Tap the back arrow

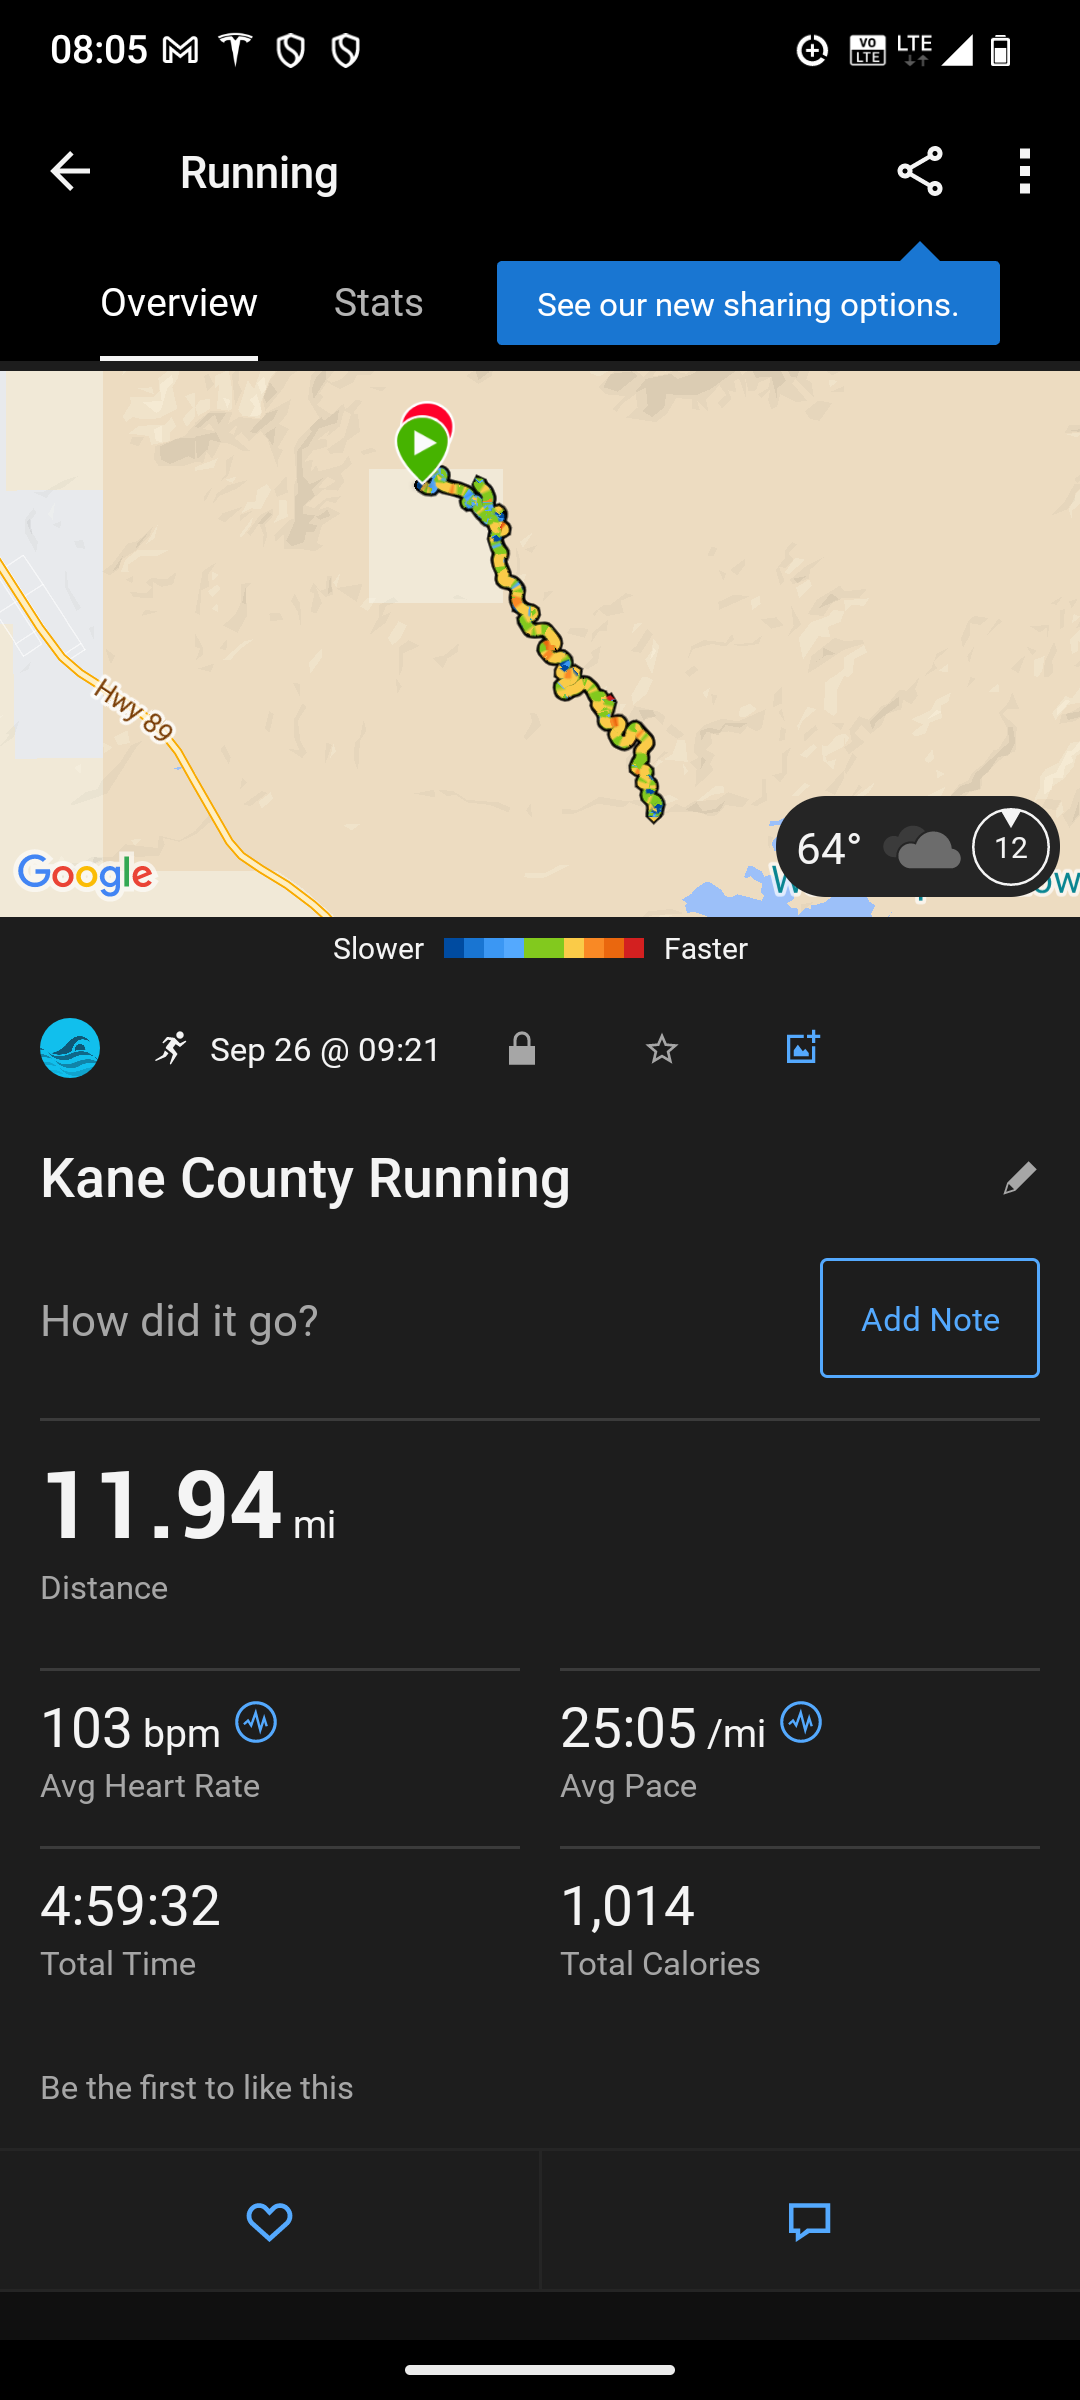coord(70,172)
